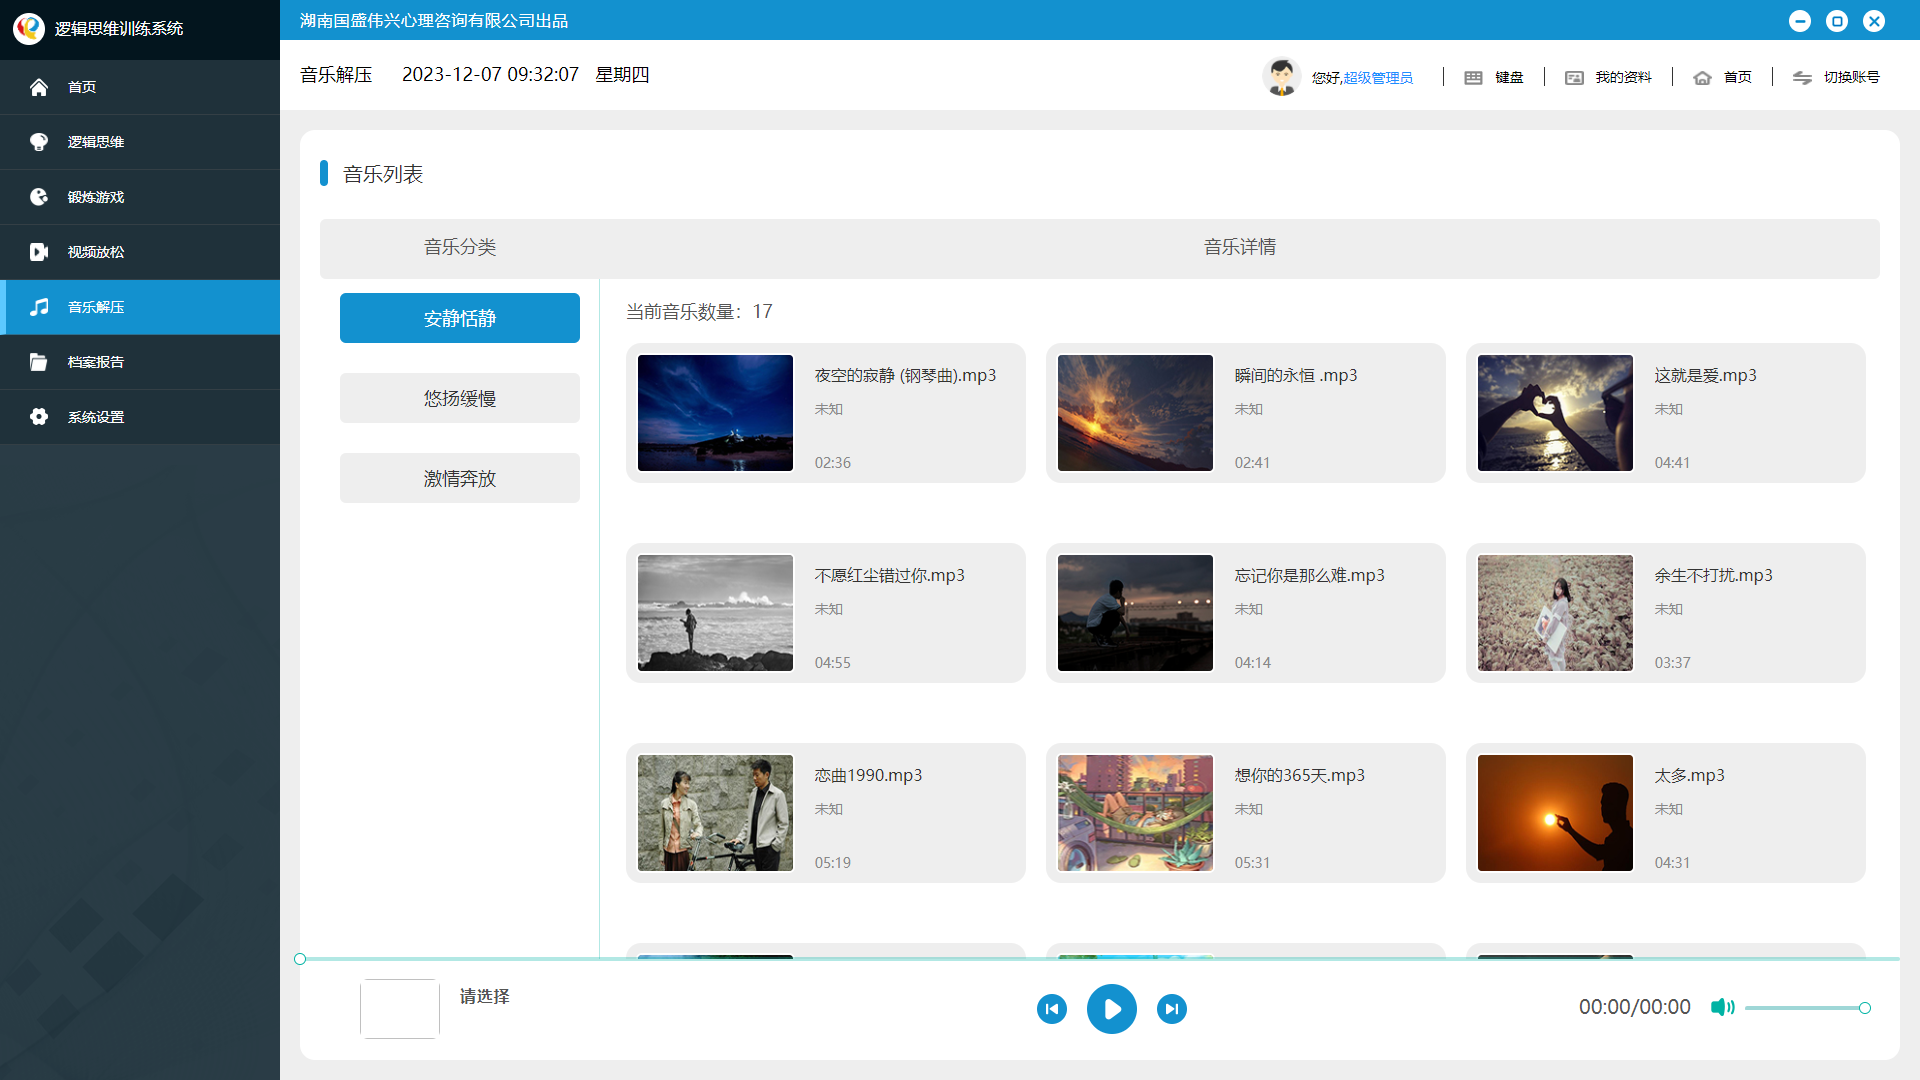Open the 音乐分类 tab
Screen dimensions: 1920x1080
click(459, 247)
